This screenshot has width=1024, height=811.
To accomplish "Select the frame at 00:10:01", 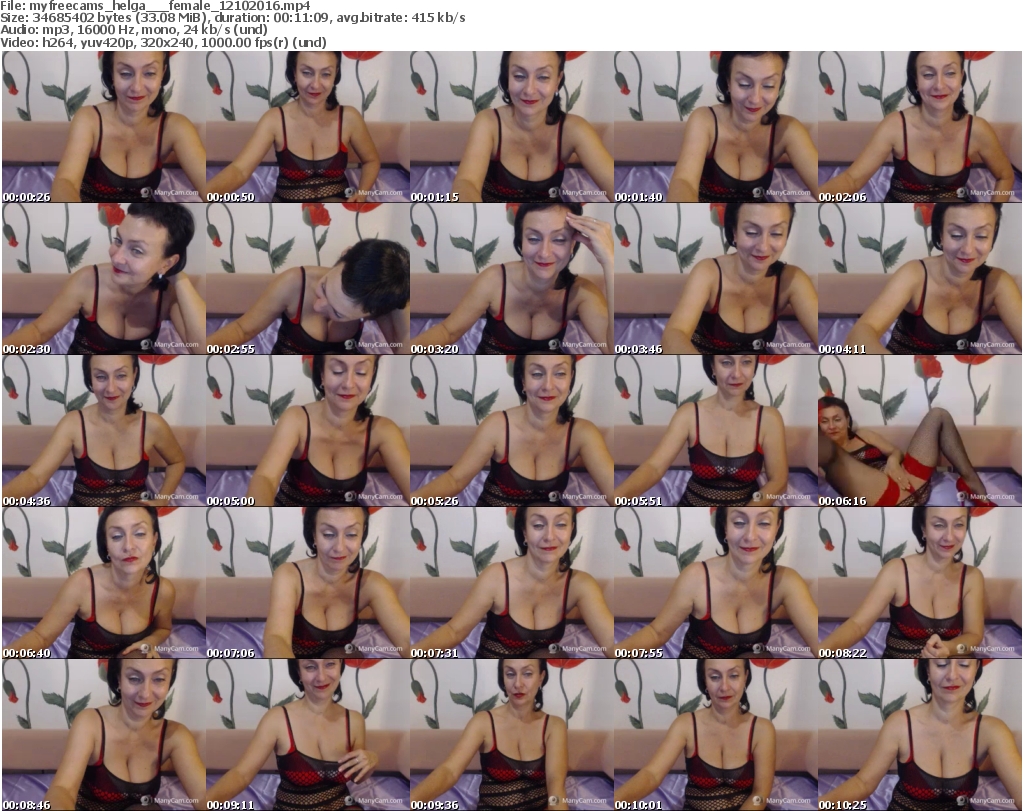I will (x=715, y=735).
